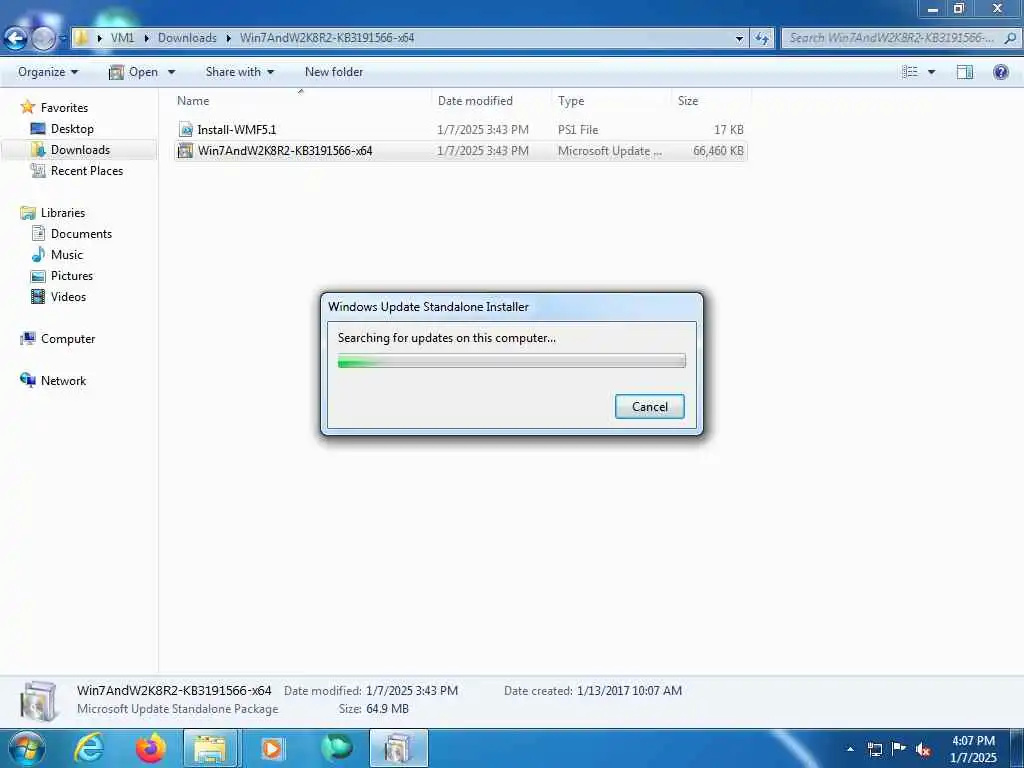This screenshot has height=768, width=1024.
Task: Select Libraries in the navigation pane
Action: 63,213
